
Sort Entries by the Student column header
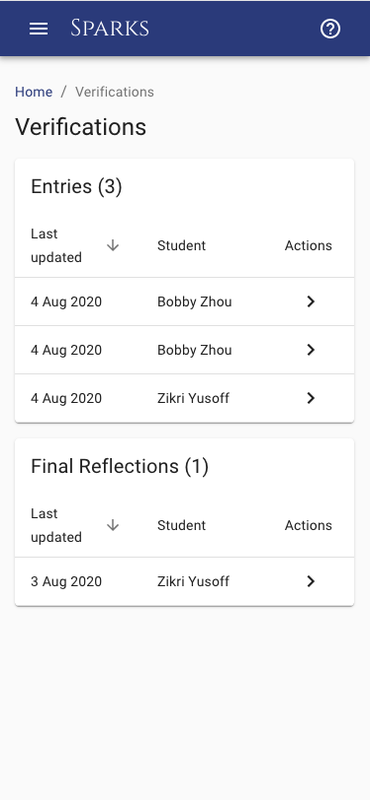coord(181,245)
